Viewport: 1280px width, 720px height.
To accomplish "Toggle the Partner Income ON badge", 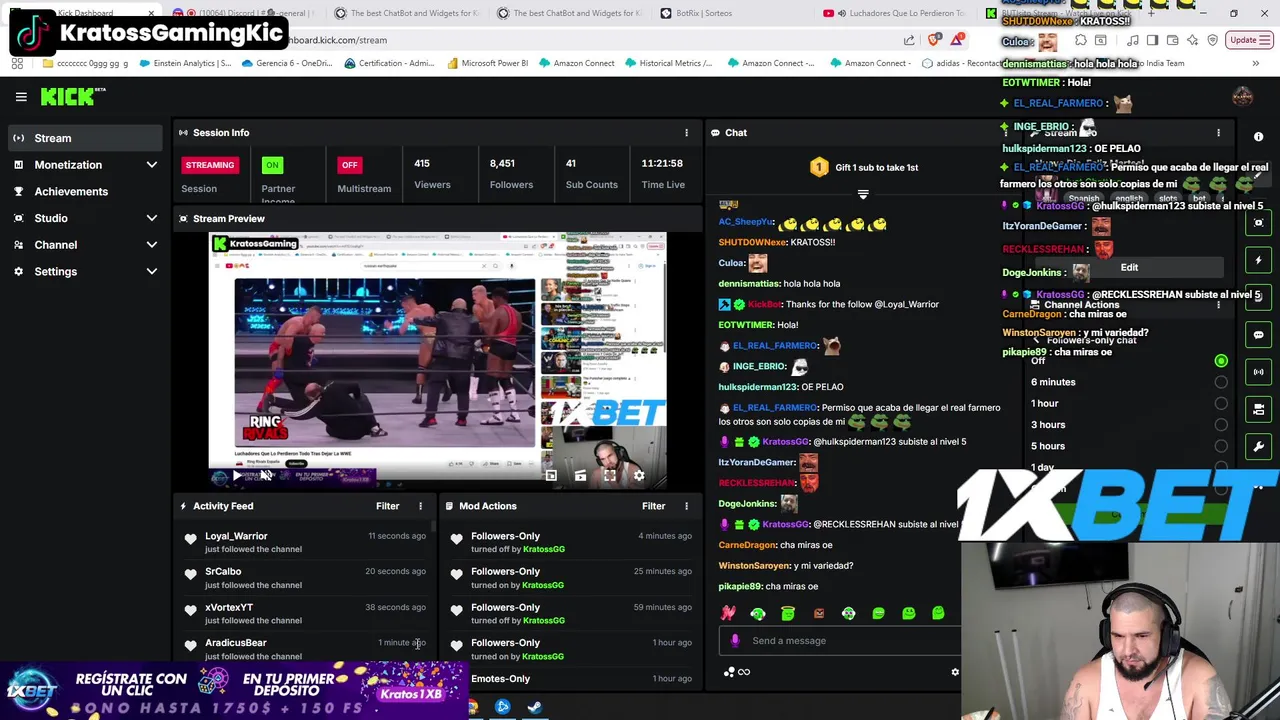I will pyautogui.click(x=272, y=165).
